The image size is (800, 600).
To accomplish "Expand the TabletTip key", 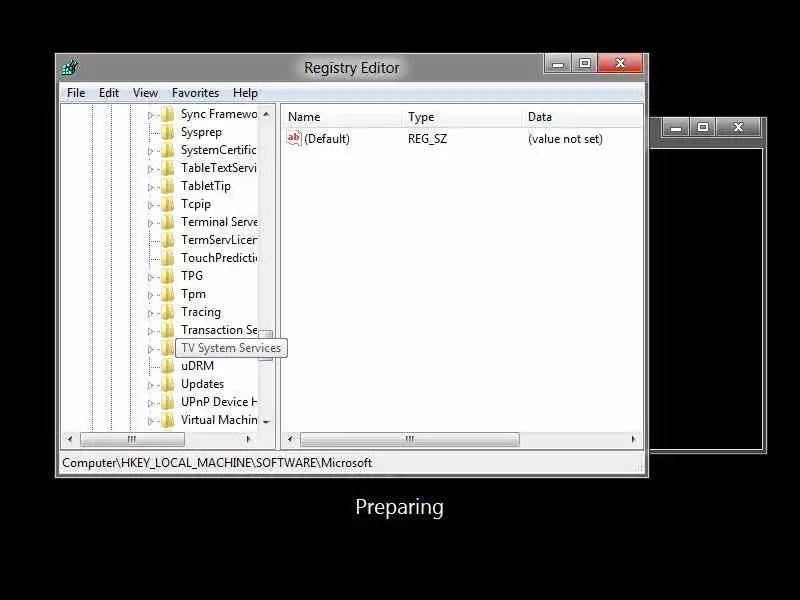I will click(150, 187).
